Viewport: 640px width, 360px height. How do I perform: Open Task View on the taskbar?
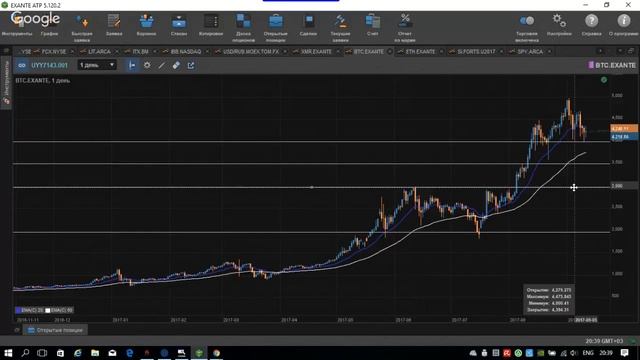coord(42,353)
